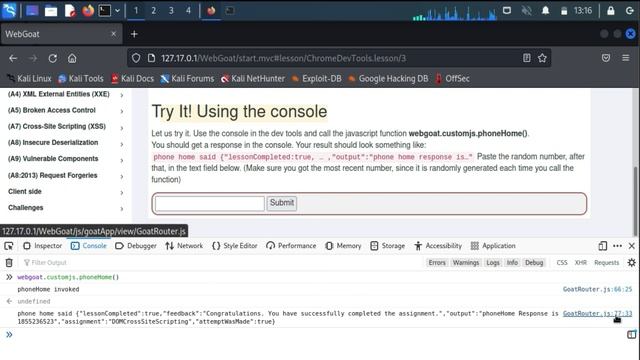Switch to the Memory tab
This screenshot has height=360, width=640.
[343, 246]
